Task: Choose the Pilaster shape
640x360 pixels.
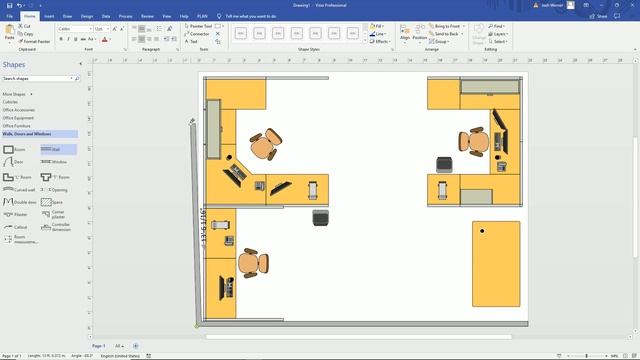Action: tap(16, 214)
